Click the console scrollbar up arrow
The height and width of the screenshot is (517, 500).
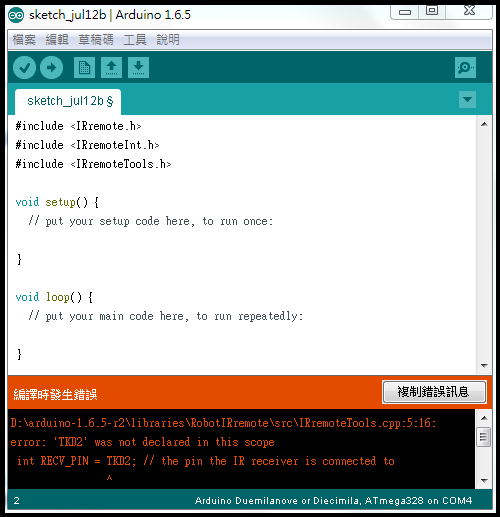(x=484, y=418)
